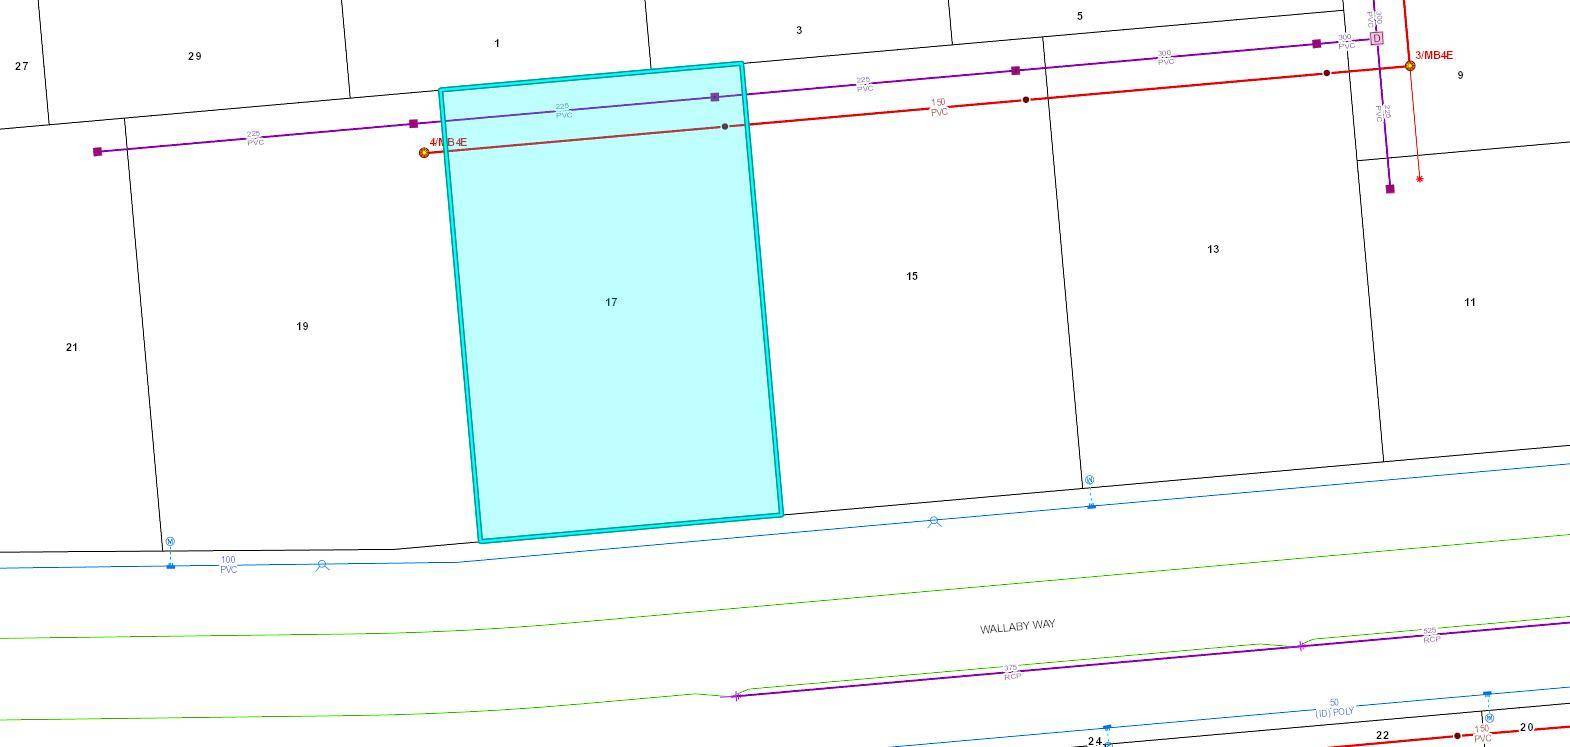Select the red asterisk marker below 3/MB4E
The width and height of the screenshot is (1570, 747).
point(1419,180)
